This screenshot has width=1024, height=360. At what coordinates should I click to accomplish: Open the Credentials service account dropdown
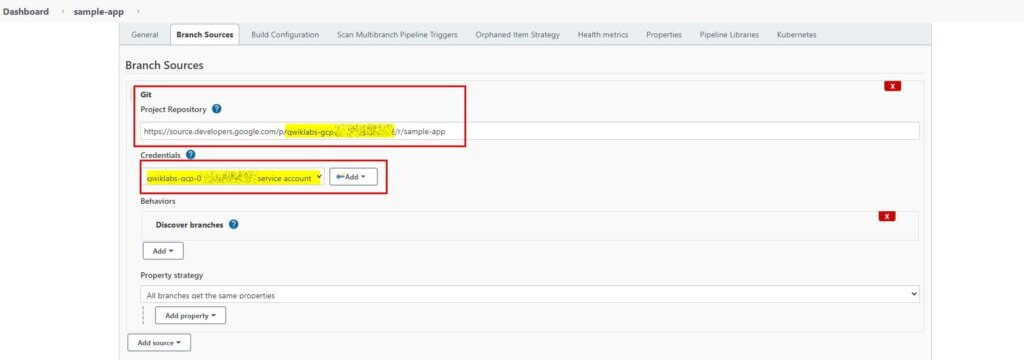coord(232,177)
